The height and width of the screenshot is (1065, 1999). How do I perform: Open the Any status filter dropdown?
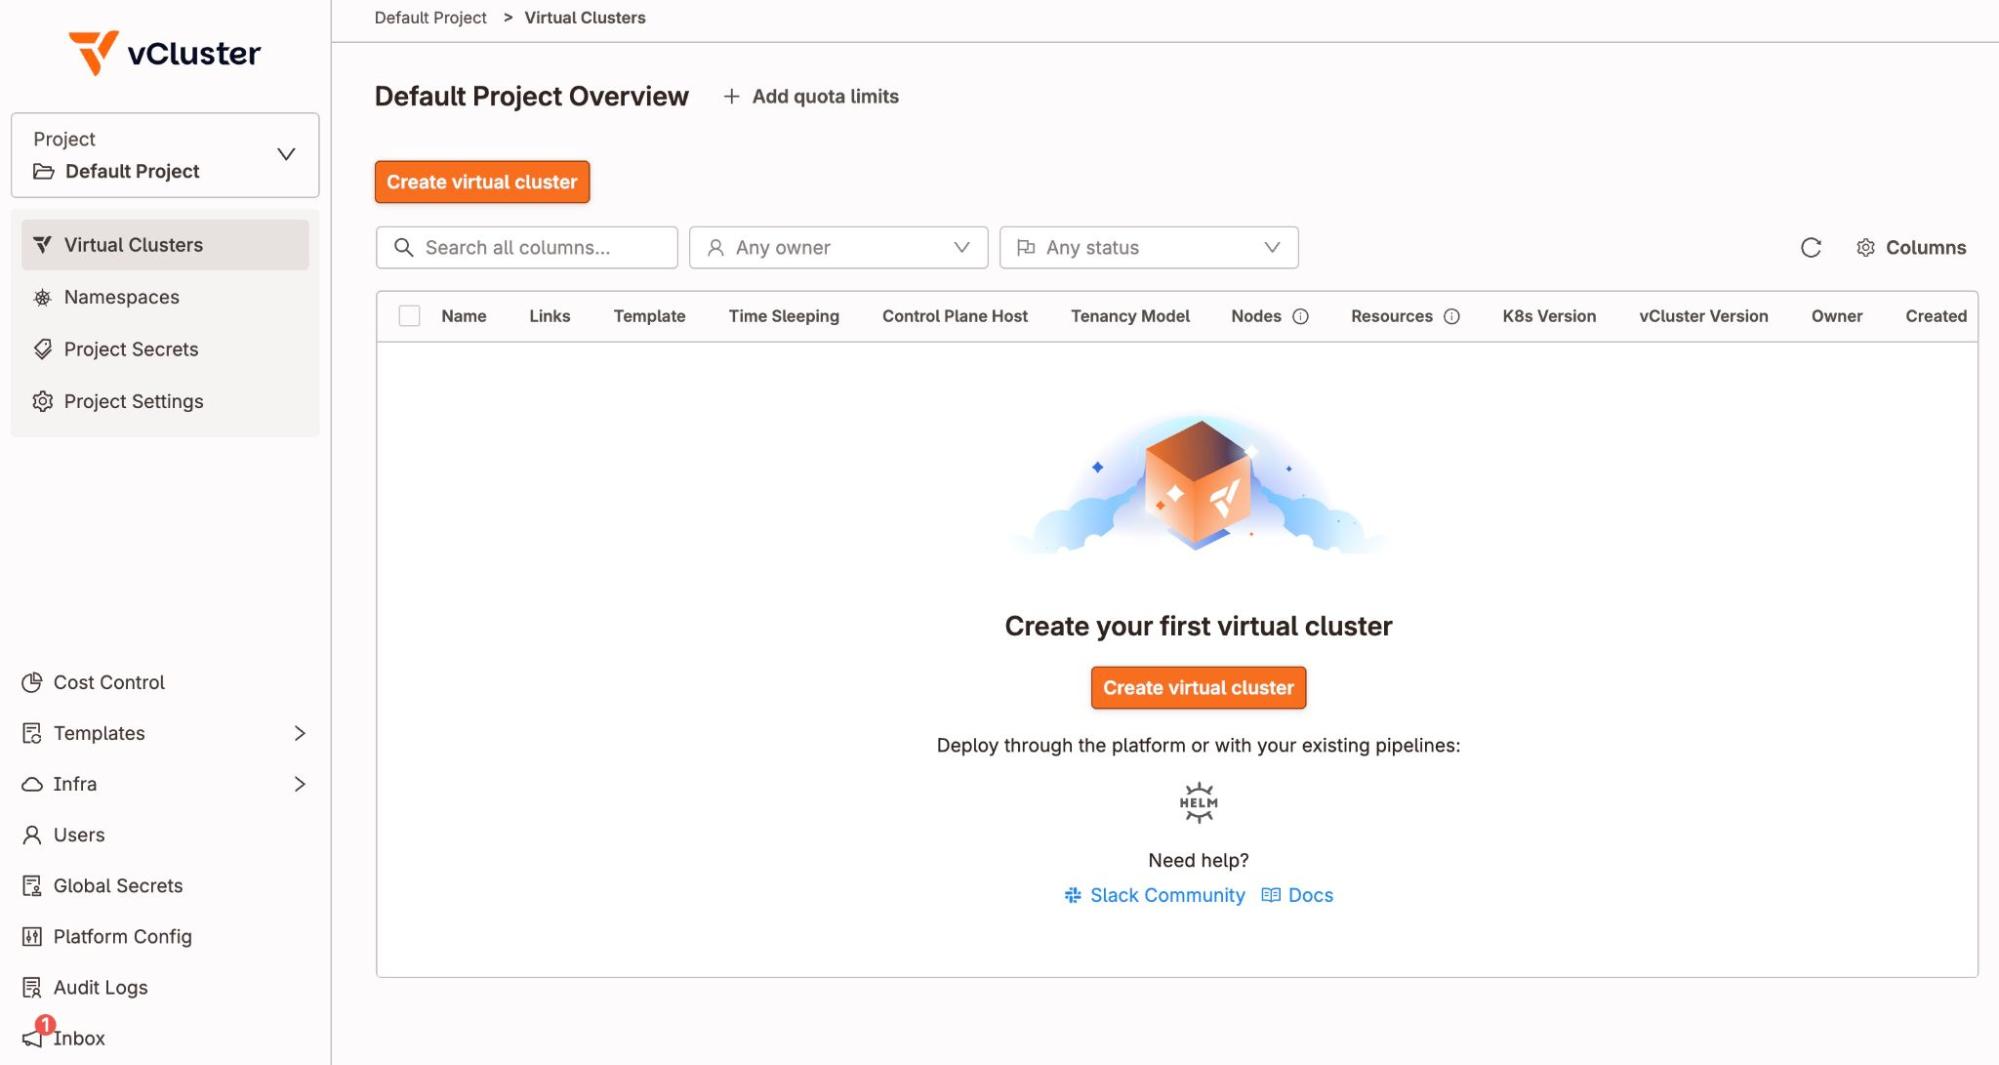[x=1149, y=247]
